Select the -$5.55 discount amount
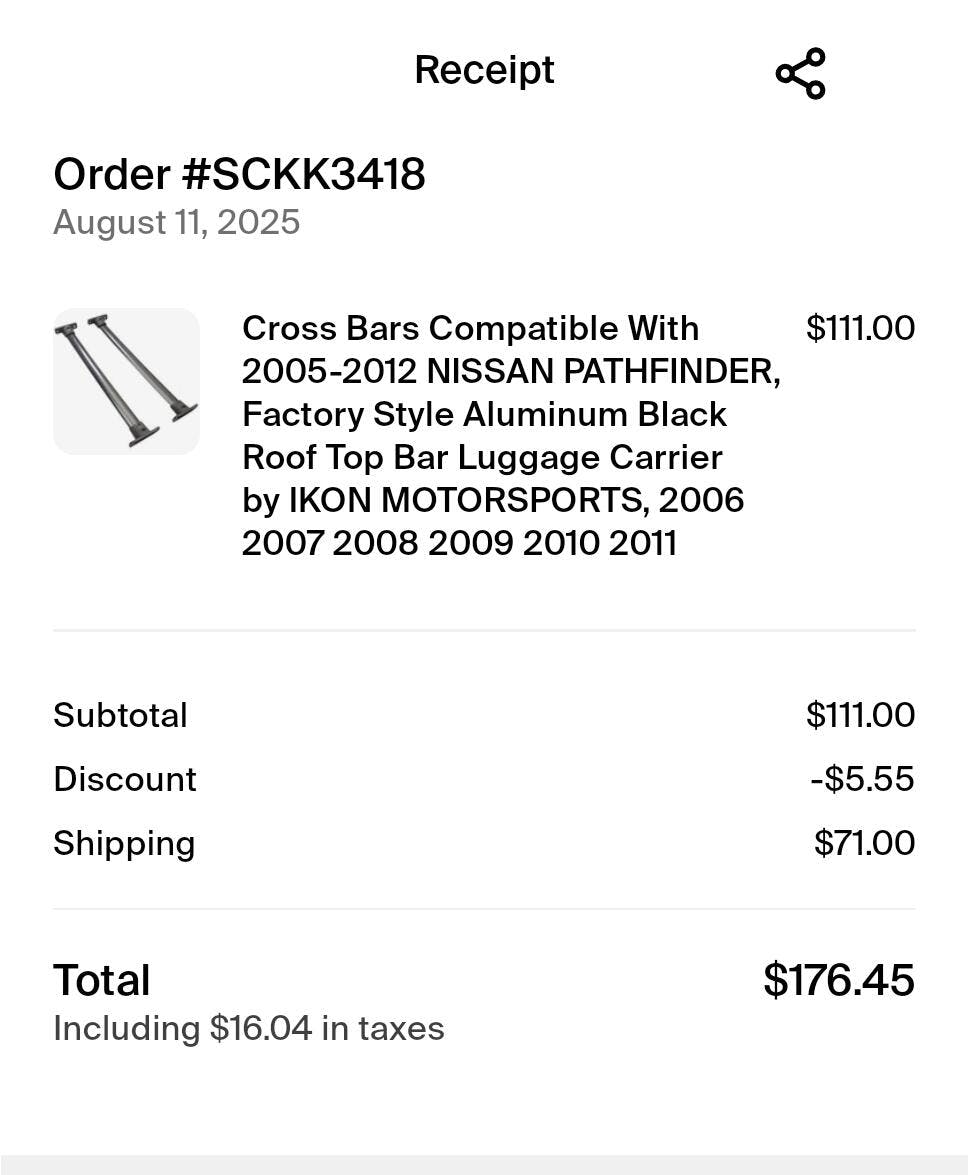This screenshot has height=1175, width=968. pyautogui.click(x=862, y=779)
